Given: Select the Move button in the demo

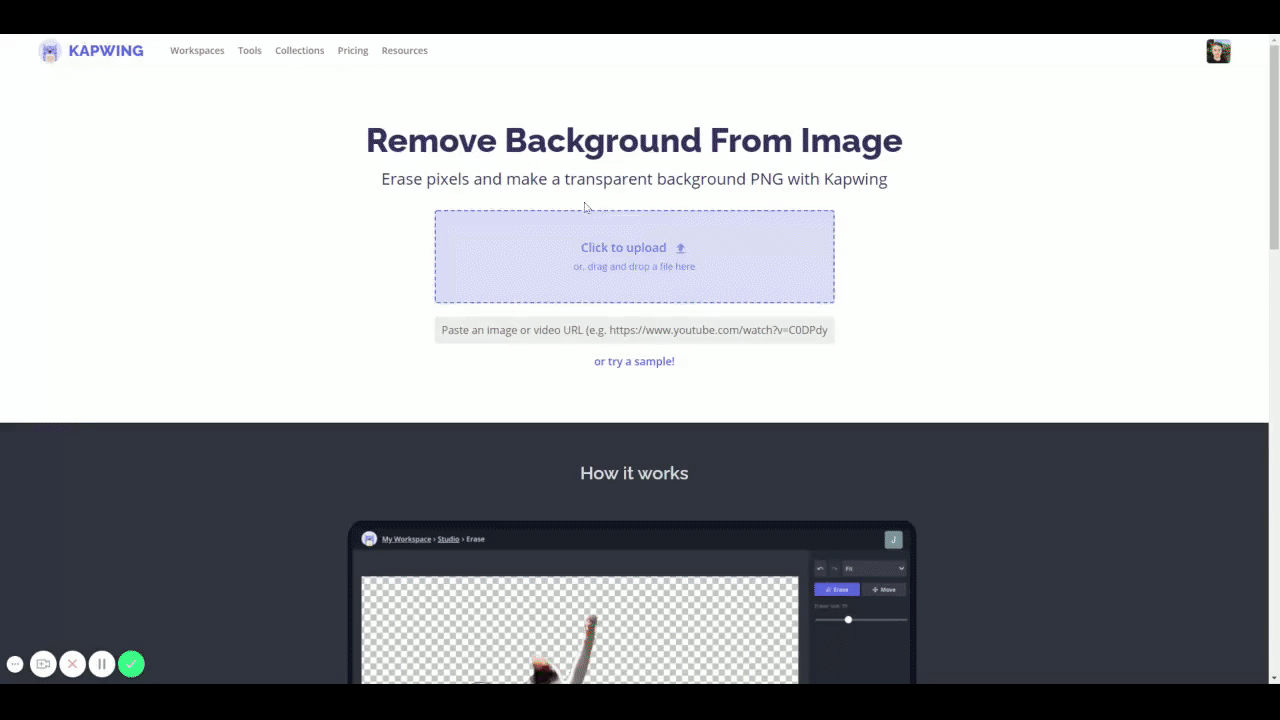Looking at the screenshot, I should click(x=884, y=590).
